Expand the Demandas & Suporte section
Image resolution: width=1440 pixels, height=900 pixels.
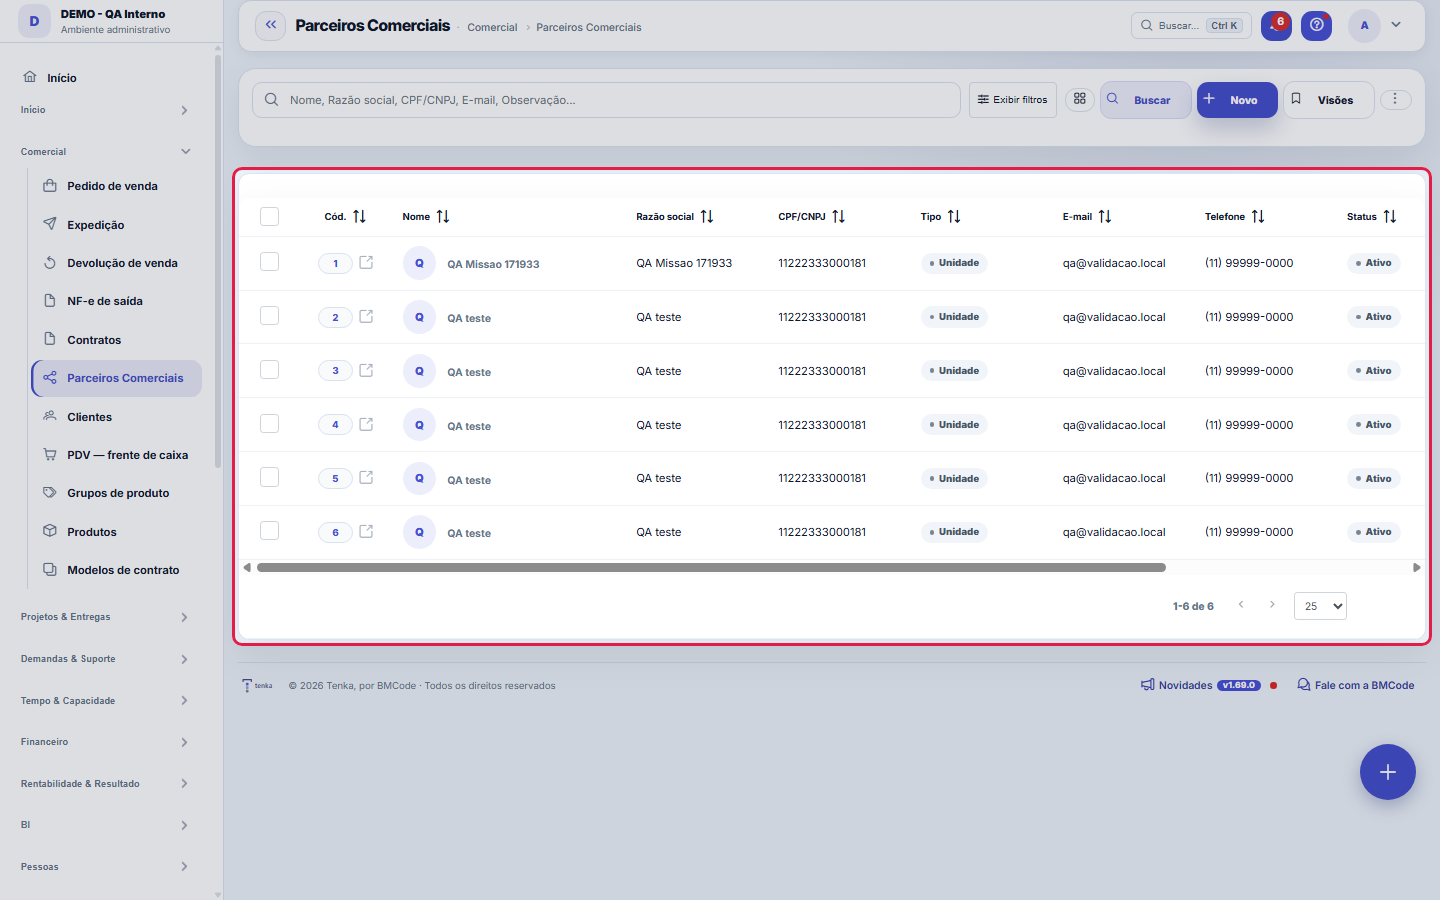(x=105, y=659)
